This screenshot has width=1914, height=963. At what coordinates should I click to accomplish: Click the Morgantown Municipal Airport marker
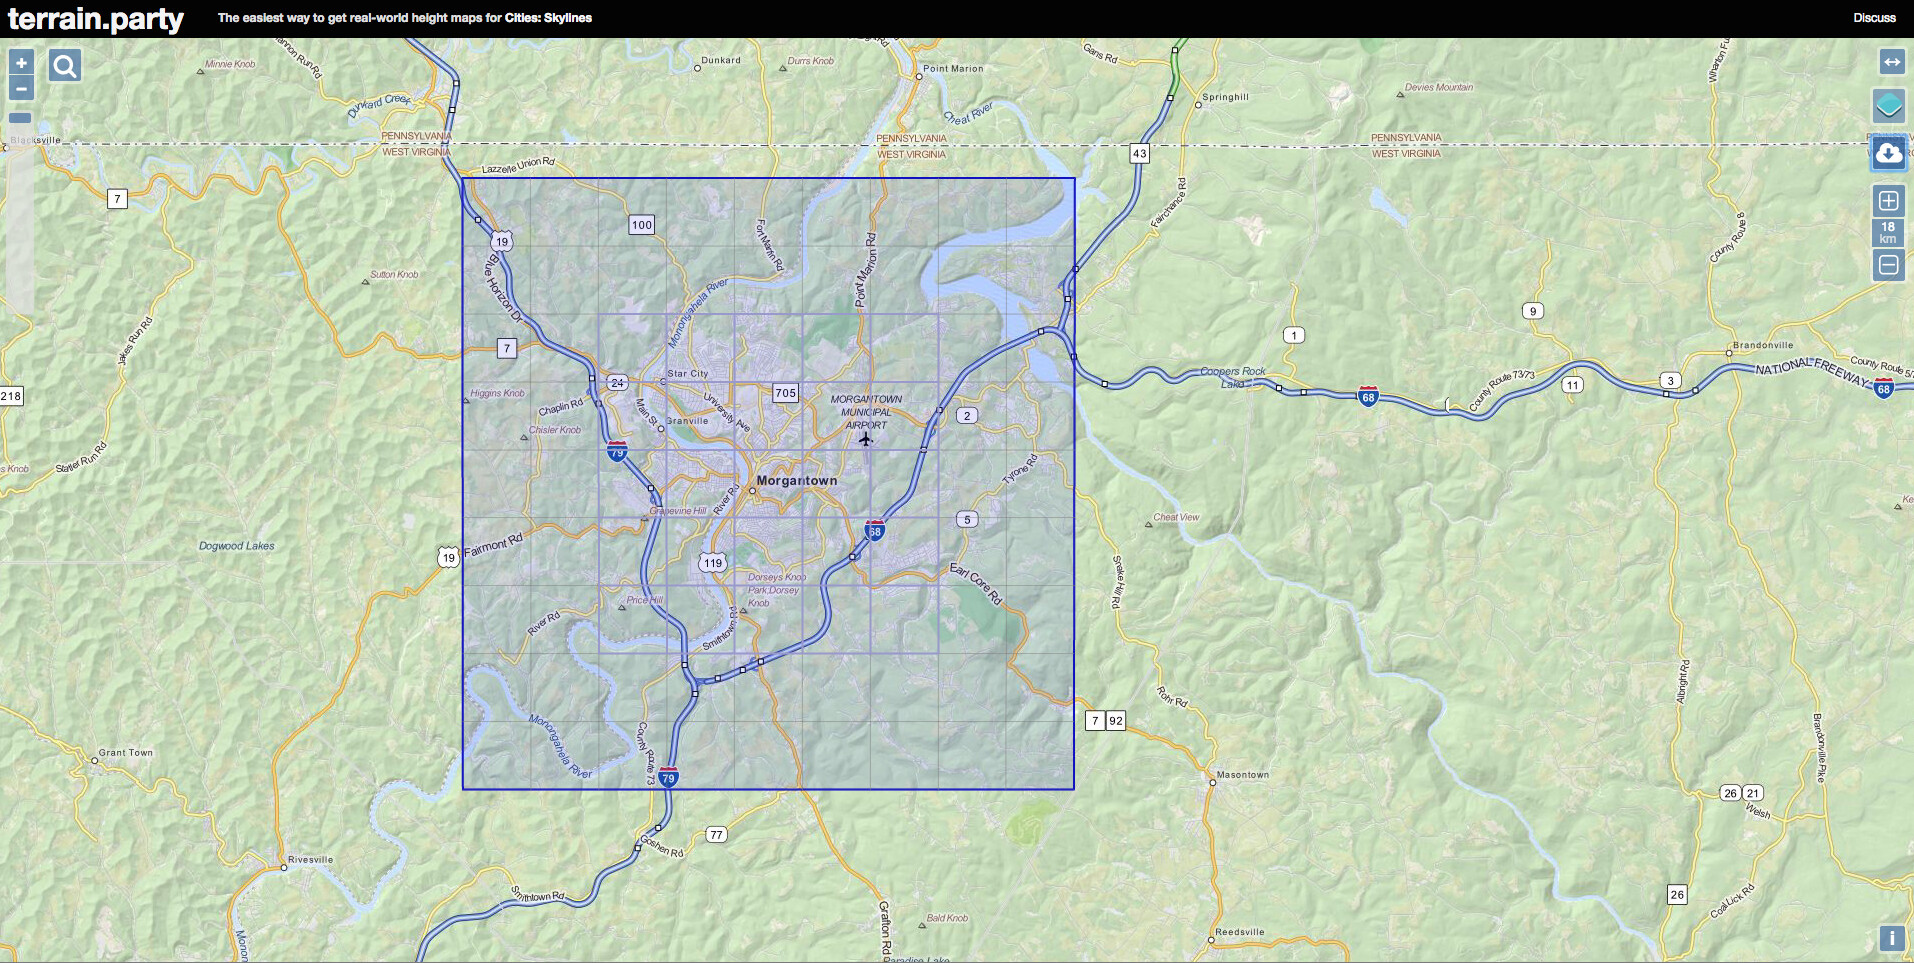point(865,438)
